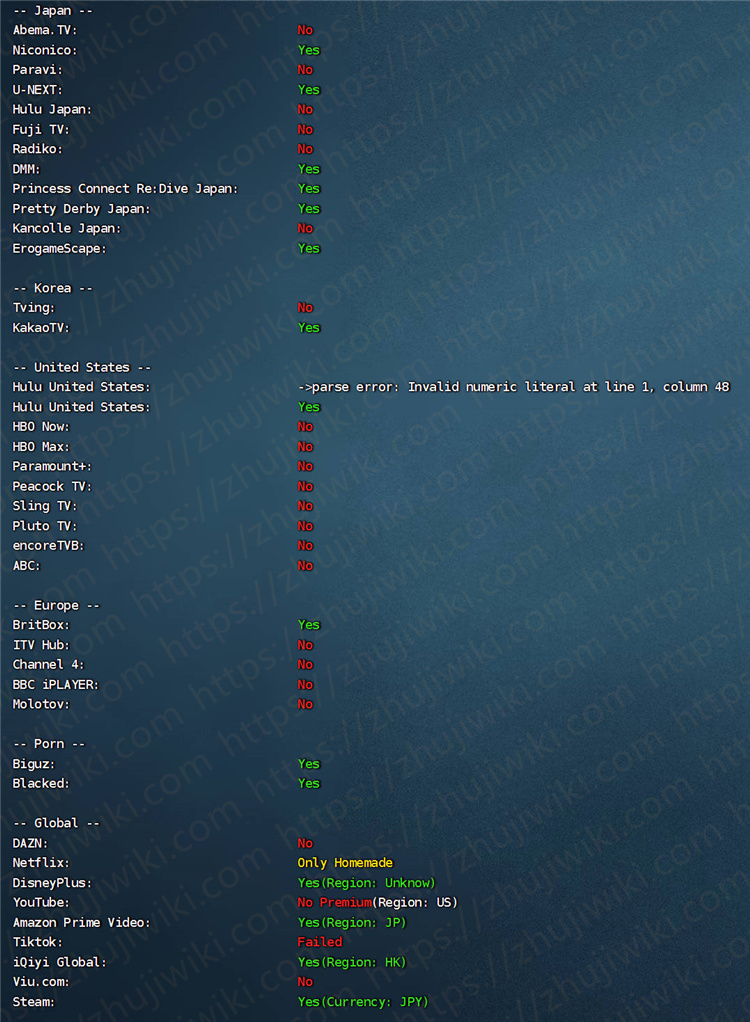The image size is (750, 1022).
Task: Click the 'Paravi:' label
Action: [x=37, y=70]
